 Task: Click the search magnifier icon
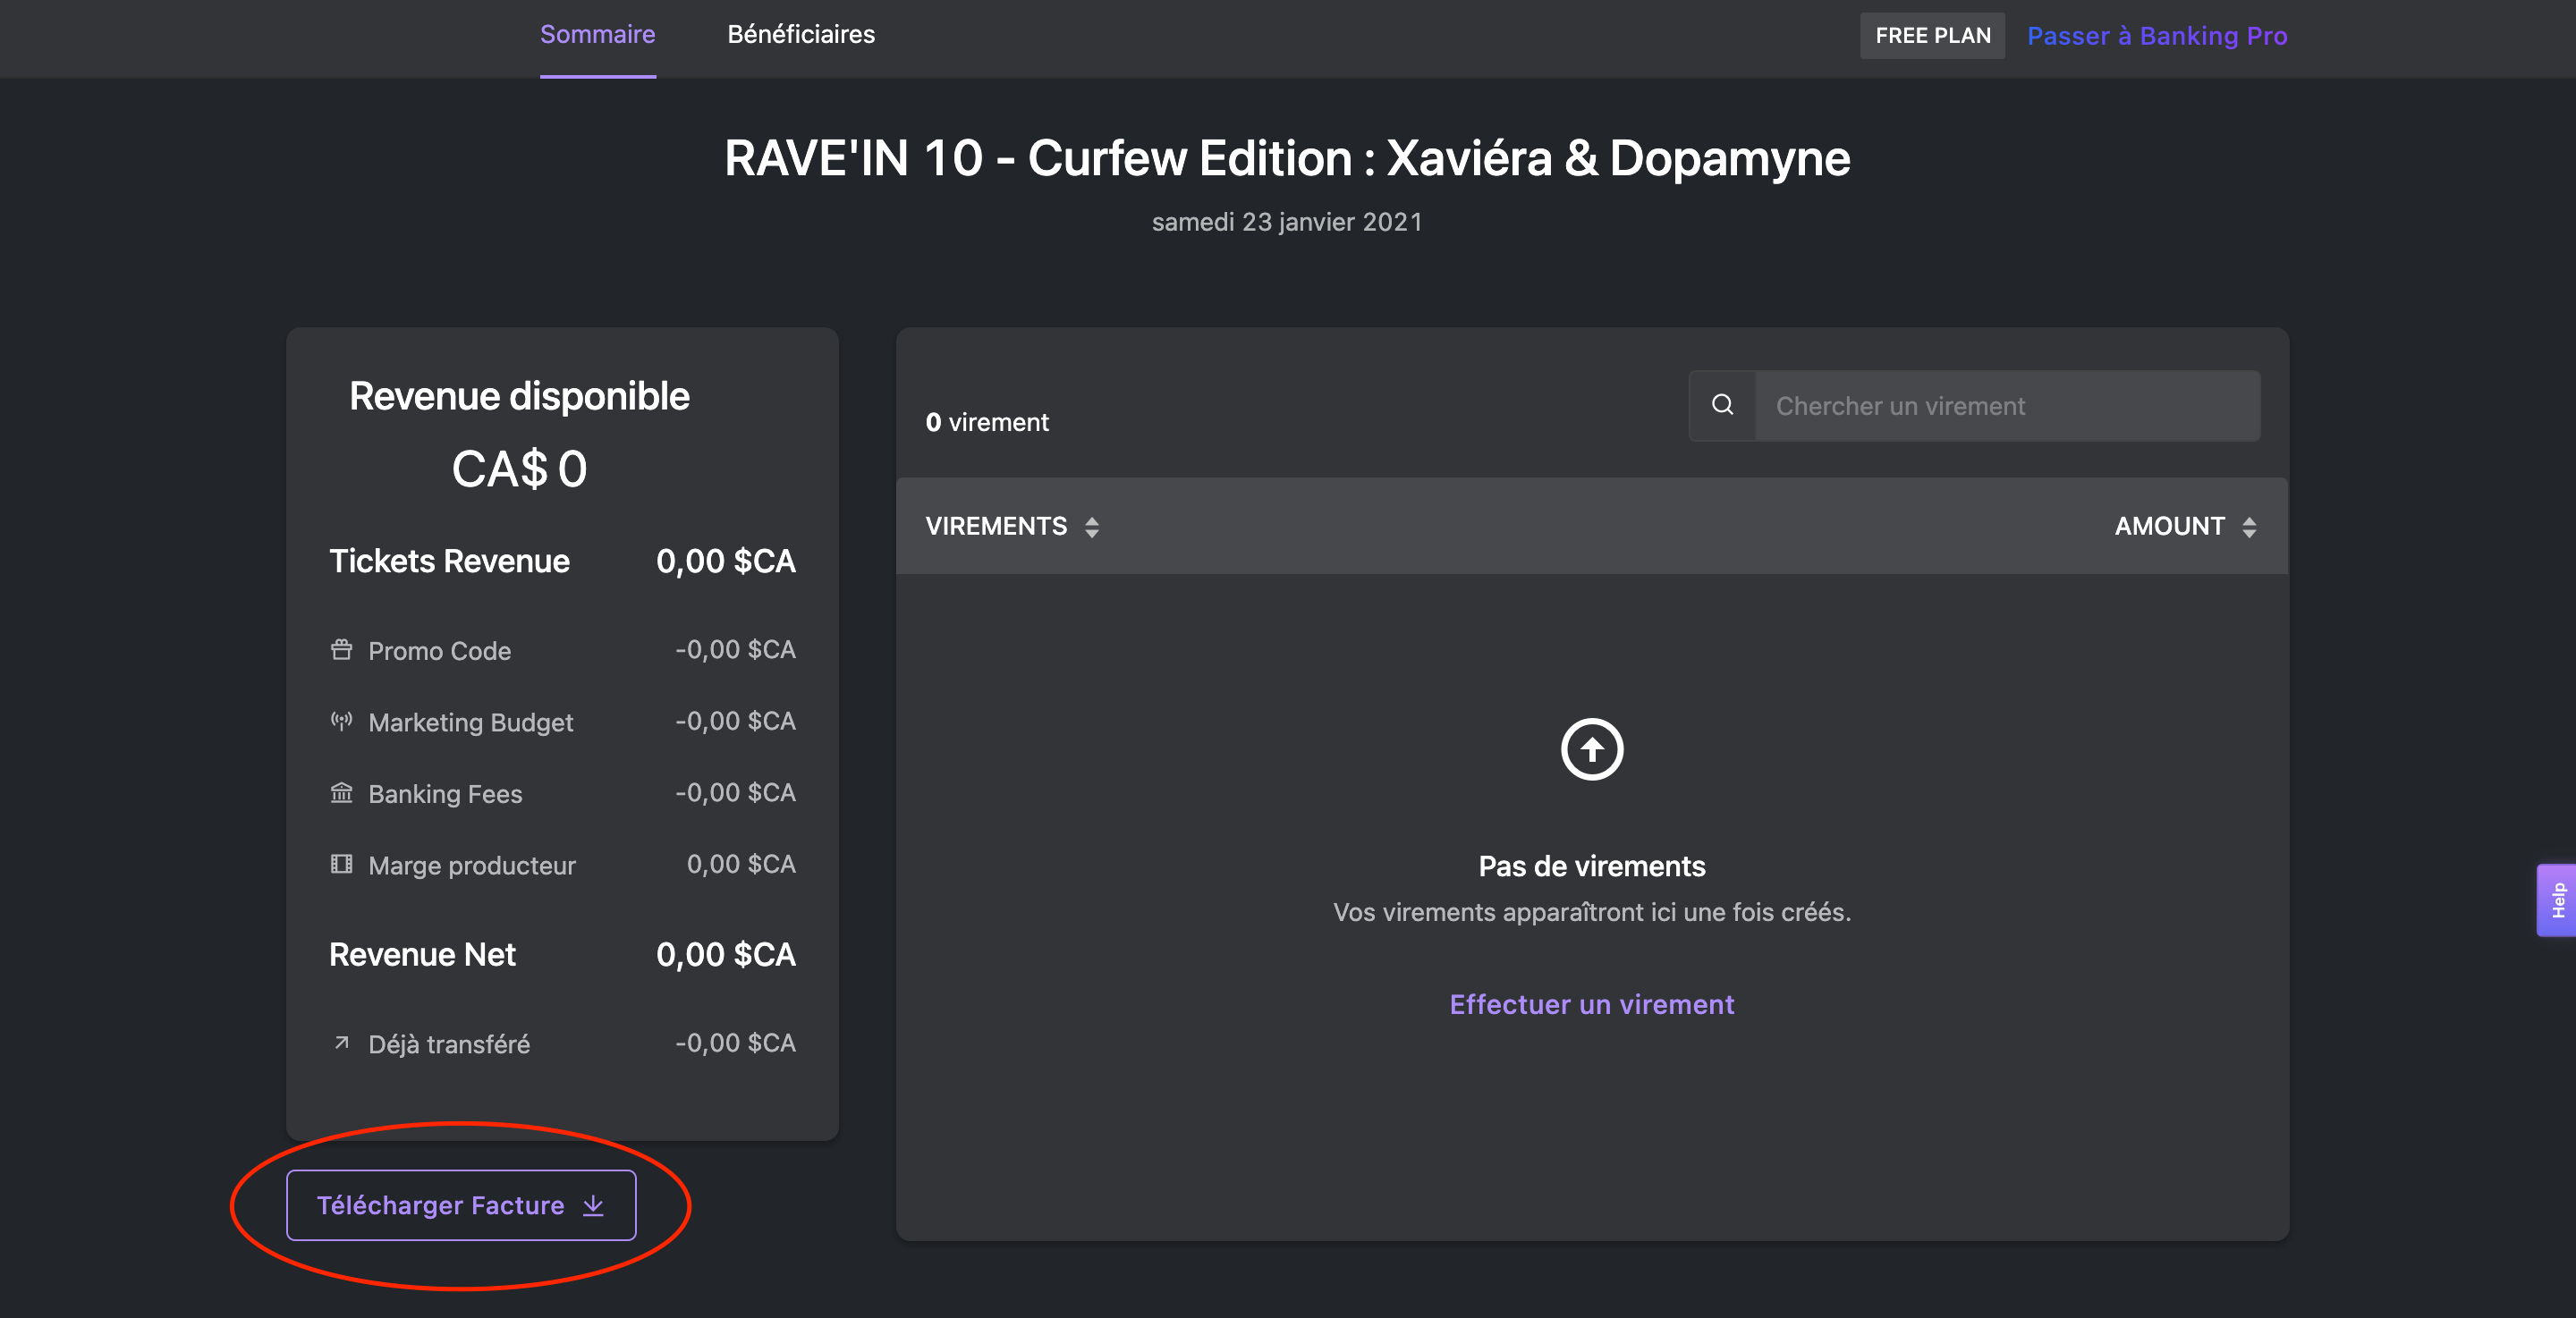click(1722, 405)
